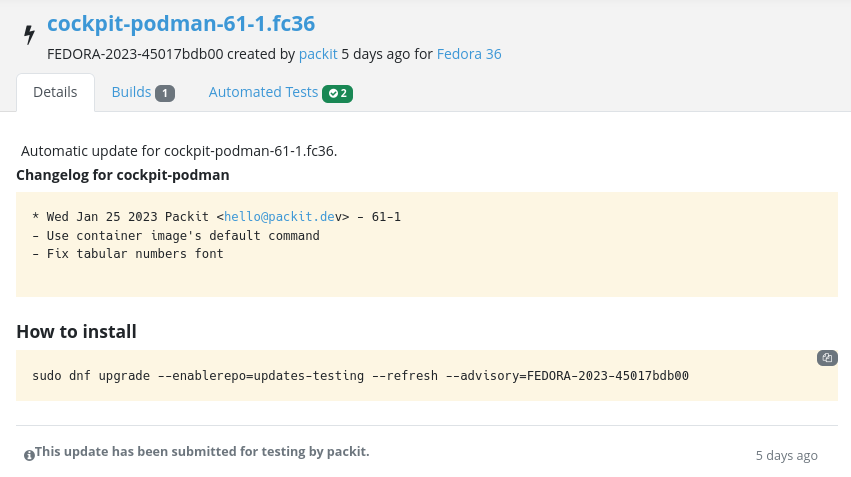
Task: Copy the install command using the clipboard icon
Action: [x=827, y=358]
